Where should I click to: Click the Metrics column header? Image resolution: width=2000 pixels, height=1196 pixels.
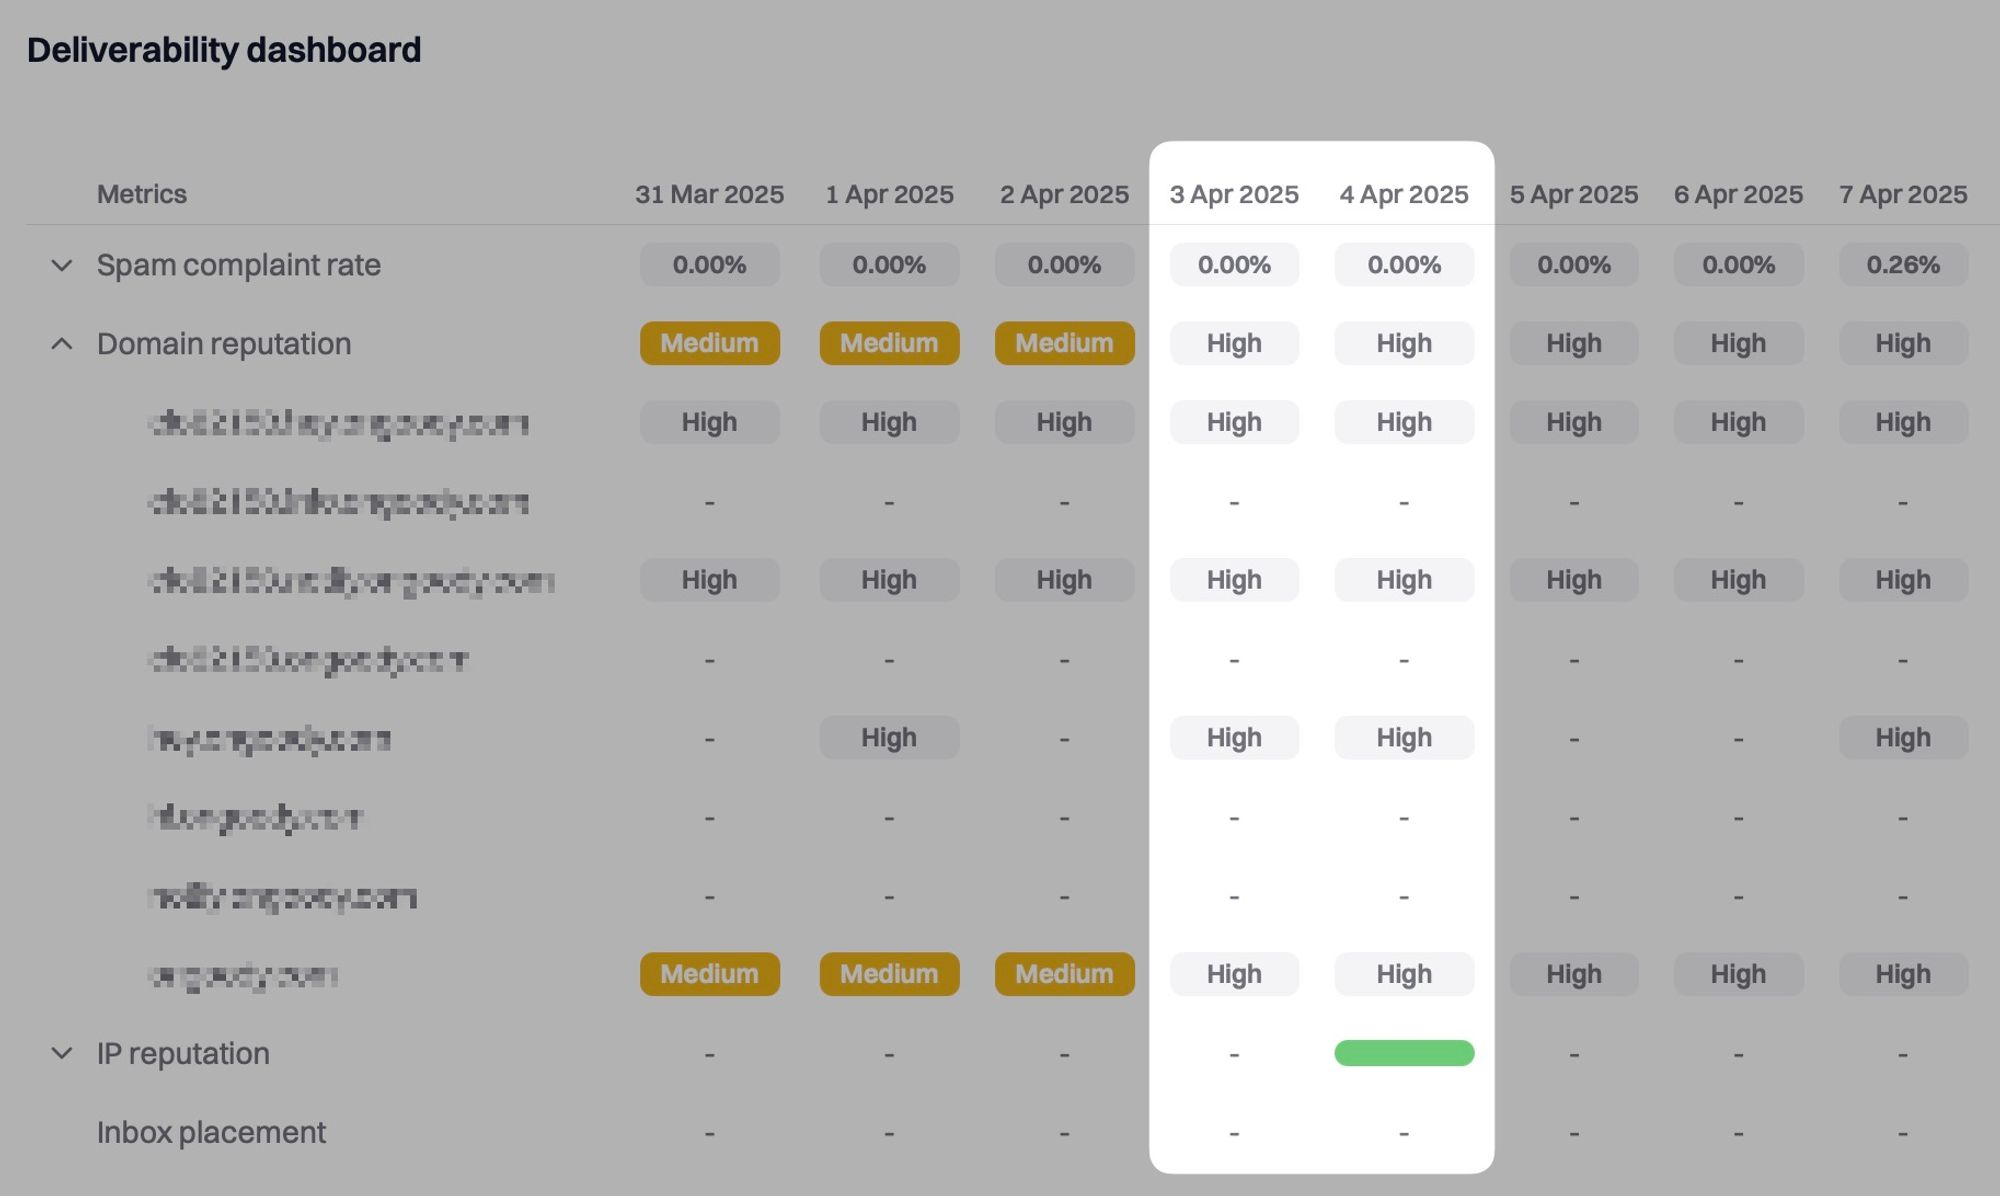coord(141,194)
